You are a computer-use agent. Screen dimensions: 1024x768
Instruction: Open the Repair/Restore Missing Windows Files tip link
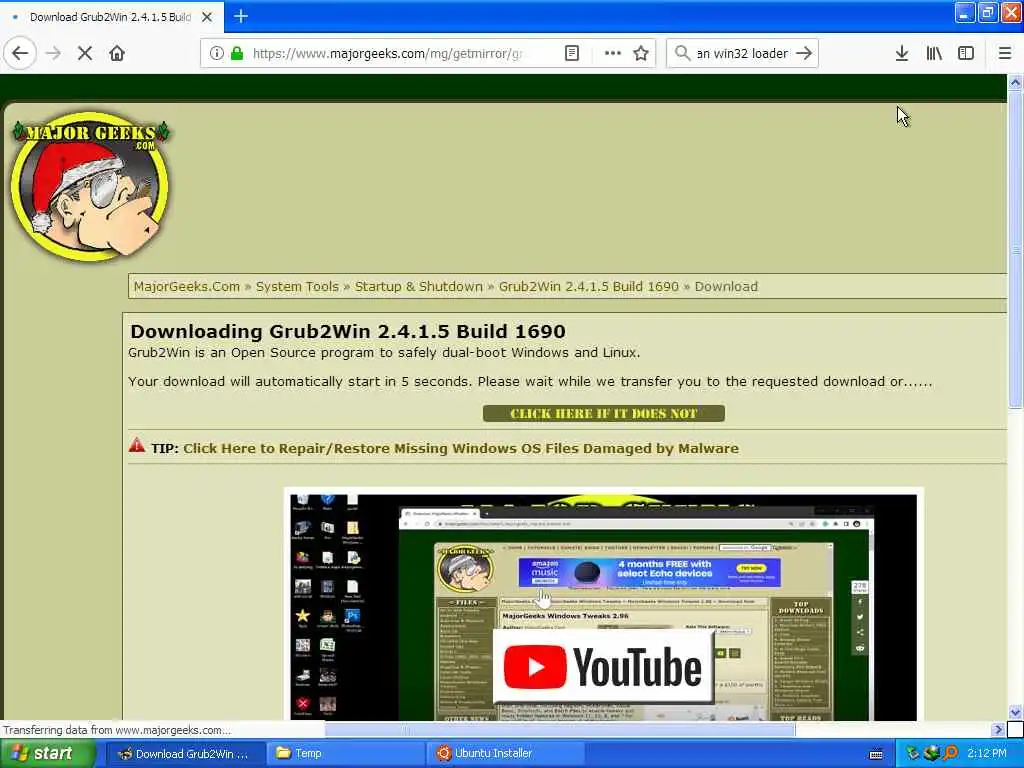461,449
